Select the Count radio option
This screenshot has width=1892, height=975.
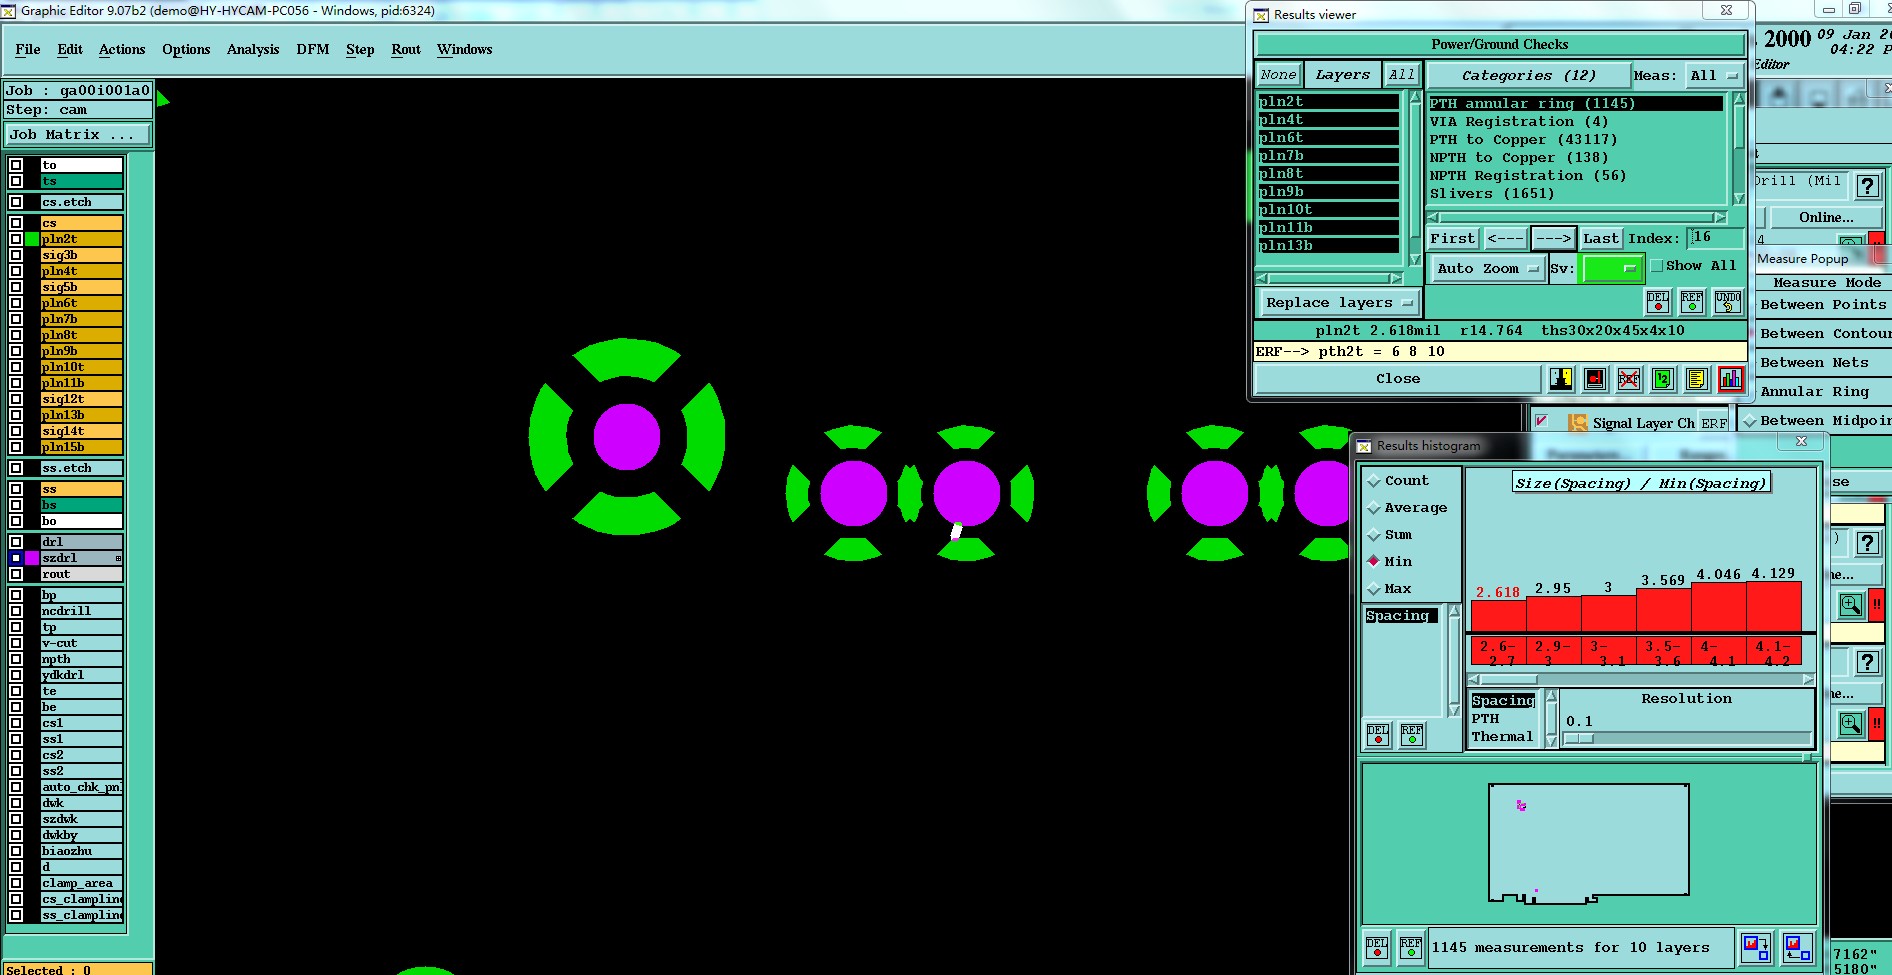(x=1374, y=481)
